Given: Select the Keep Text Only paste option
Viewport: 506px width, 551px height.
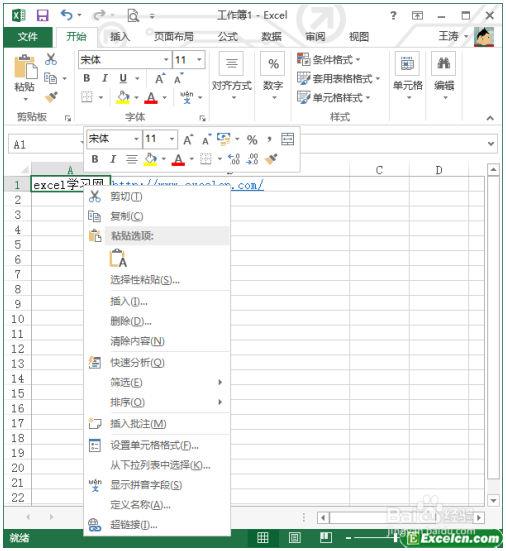Looking at the screenshot, I should [118, 258].
